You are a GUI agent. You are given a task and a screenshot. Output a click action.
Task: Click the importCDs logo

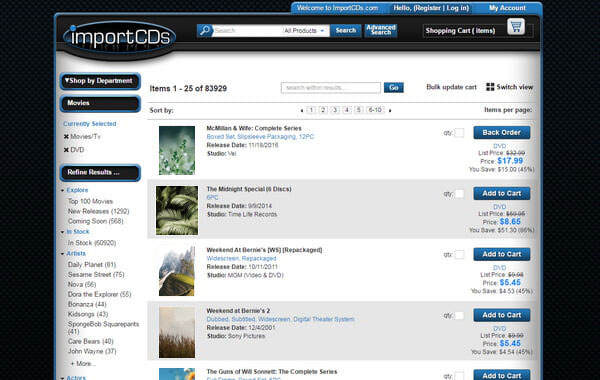click(119, 38)
